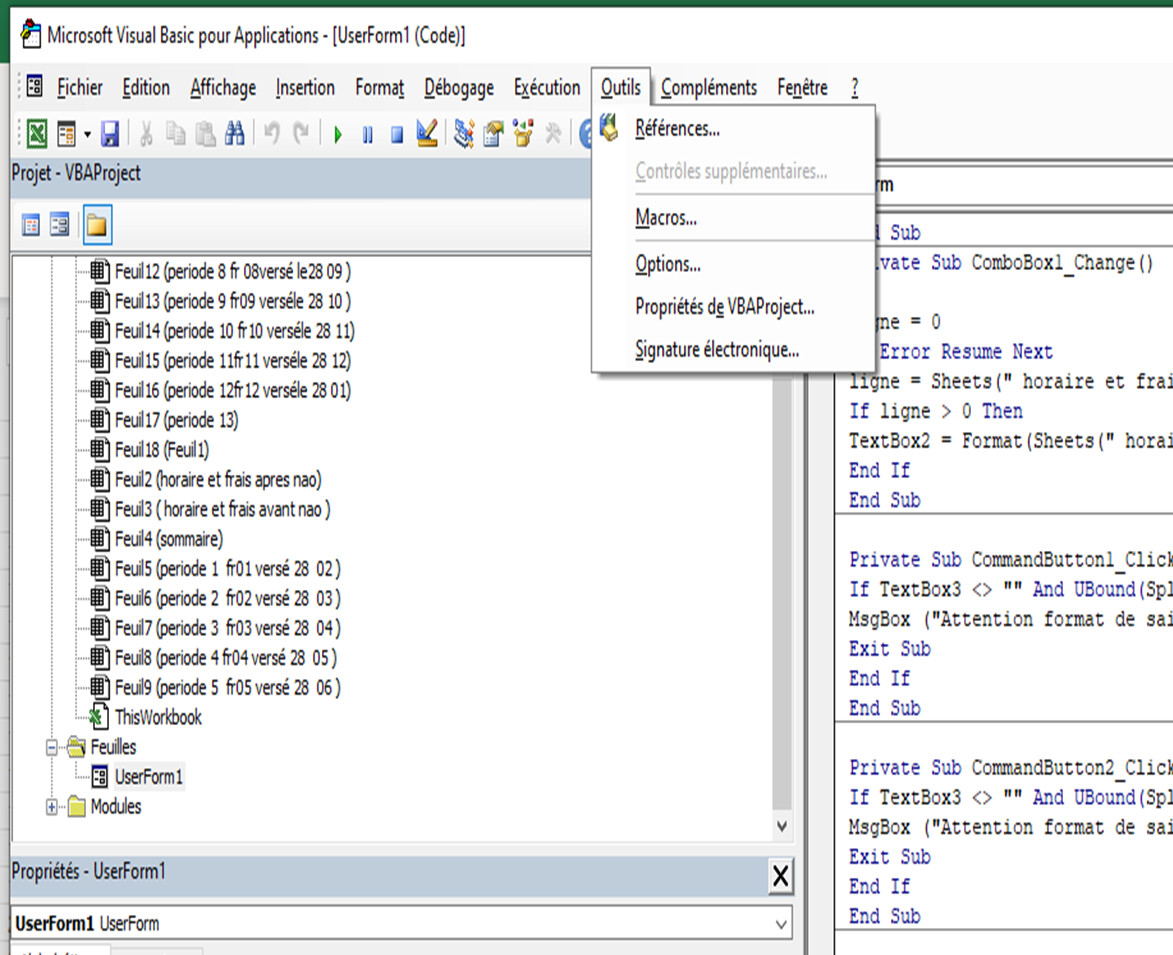Expand the Modules folder node
This screenshot has width=1173, height=955.
click(52, 807)
